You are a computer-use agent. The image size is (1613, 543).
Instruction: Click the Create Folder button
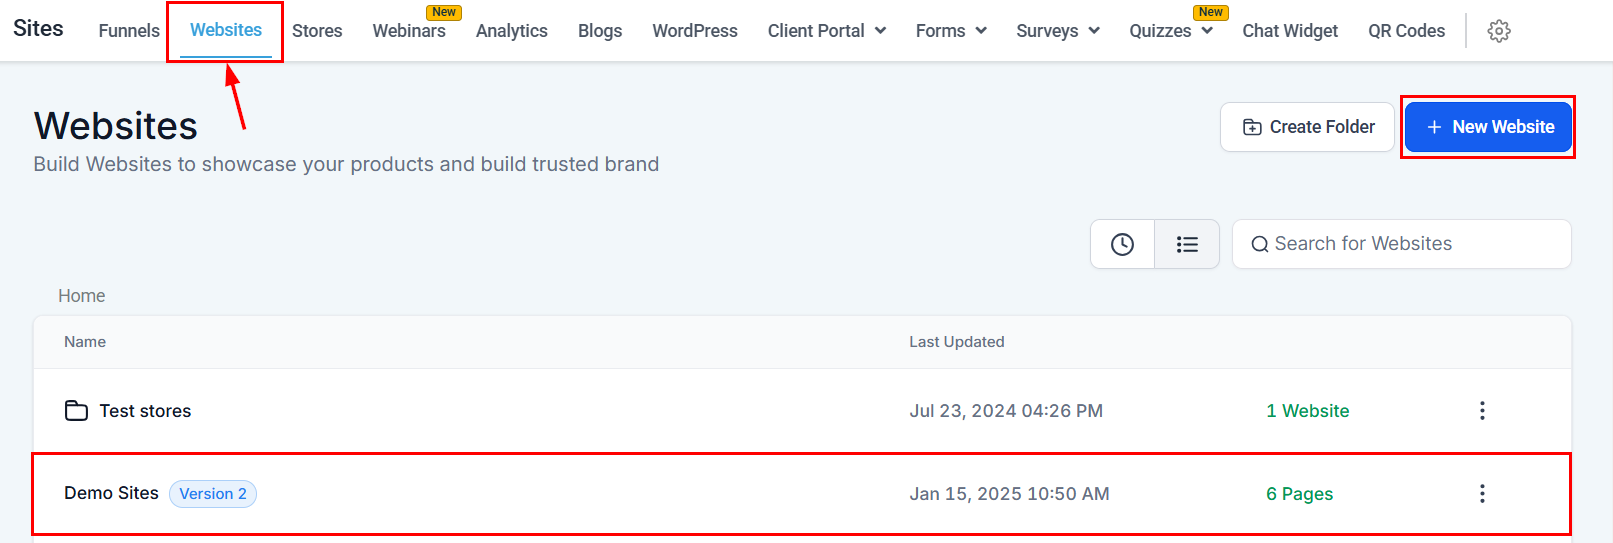1307,127
